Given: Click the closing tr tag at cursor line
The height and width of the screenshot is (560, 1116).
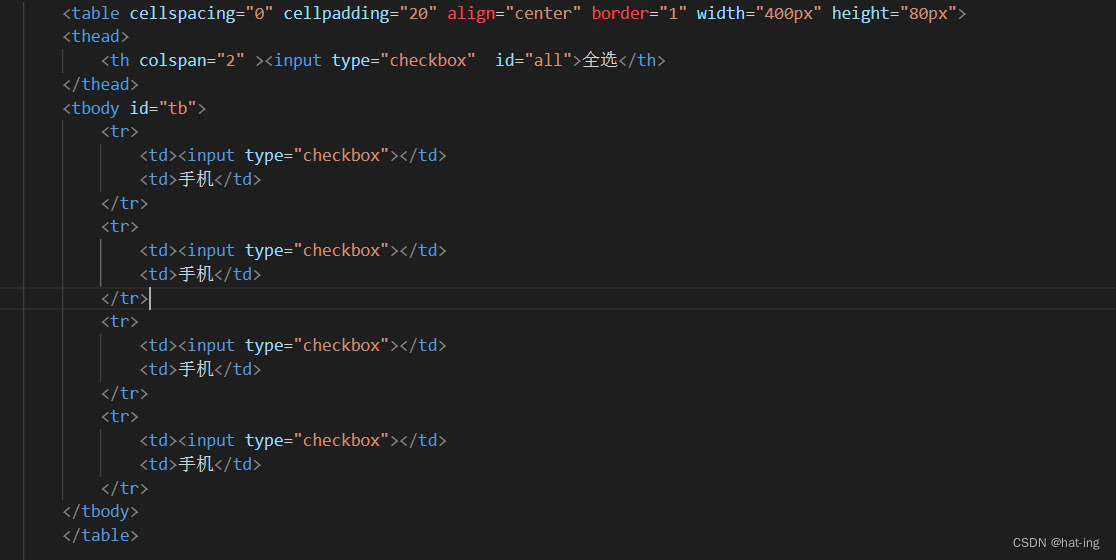Looking at the screenshot, I should pos(125,298).
